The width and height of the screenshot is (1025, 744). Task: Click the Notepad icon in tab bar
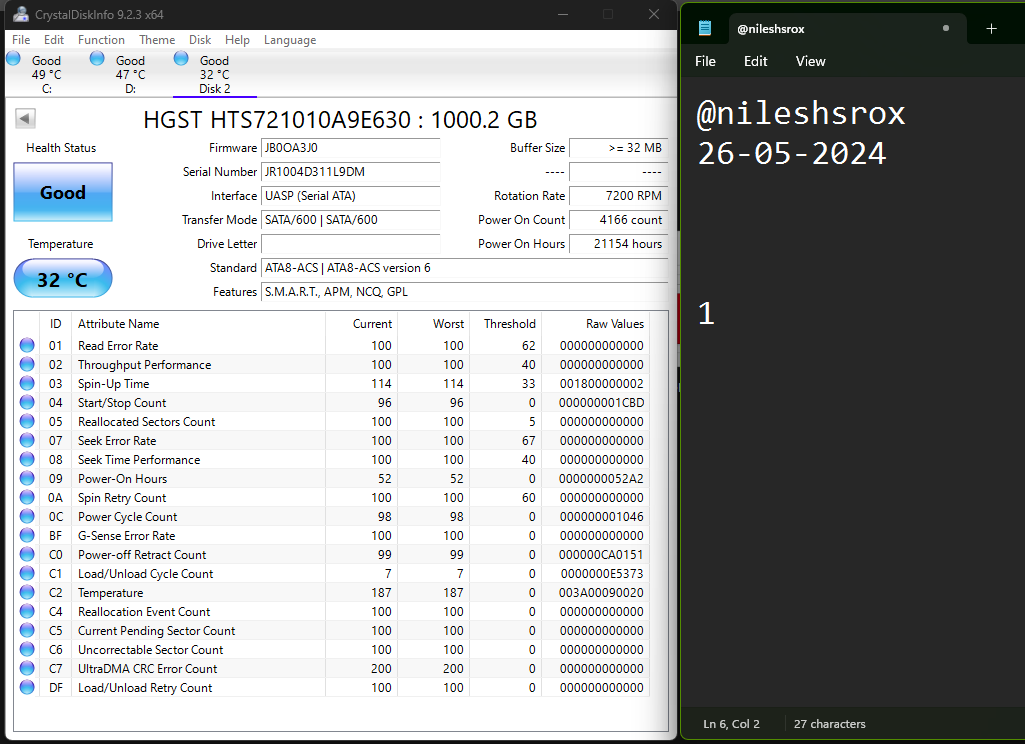click(x=706, y=28)
